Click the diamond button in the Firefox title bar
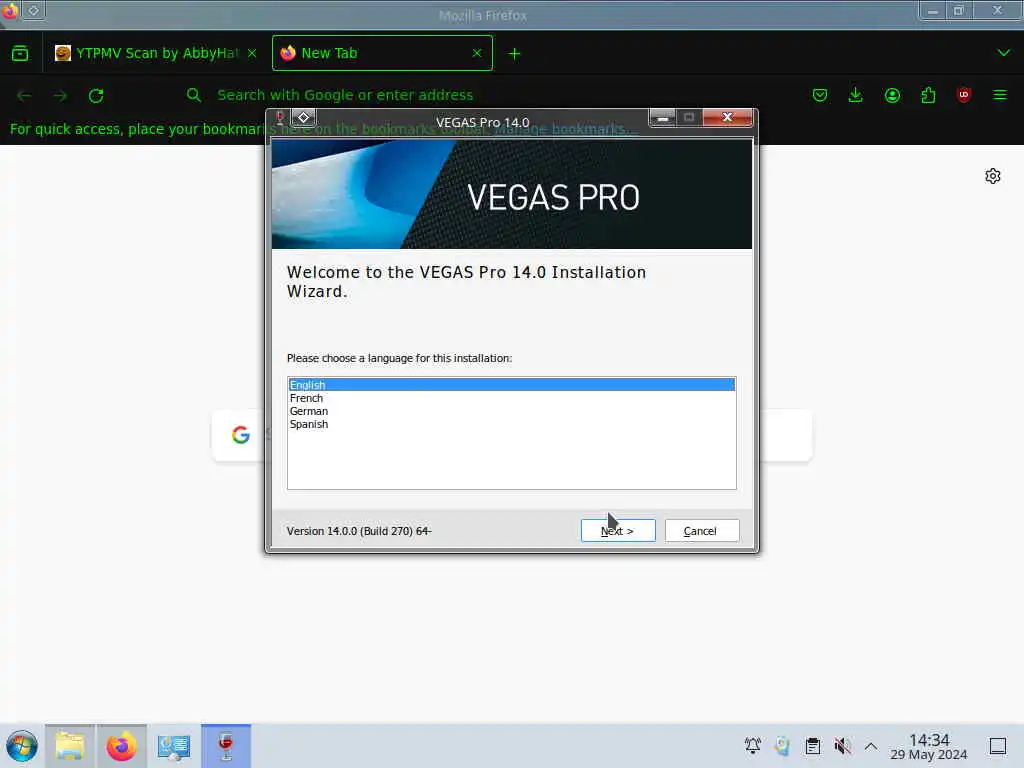This screenshot has height=768, width=1024. pos(34,10)
